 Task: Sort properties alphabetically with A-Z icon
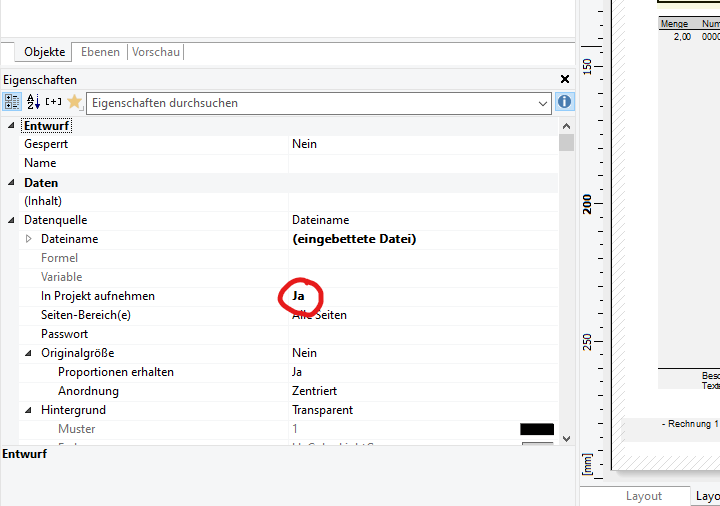pyautogui.click(x=33, y=102)
